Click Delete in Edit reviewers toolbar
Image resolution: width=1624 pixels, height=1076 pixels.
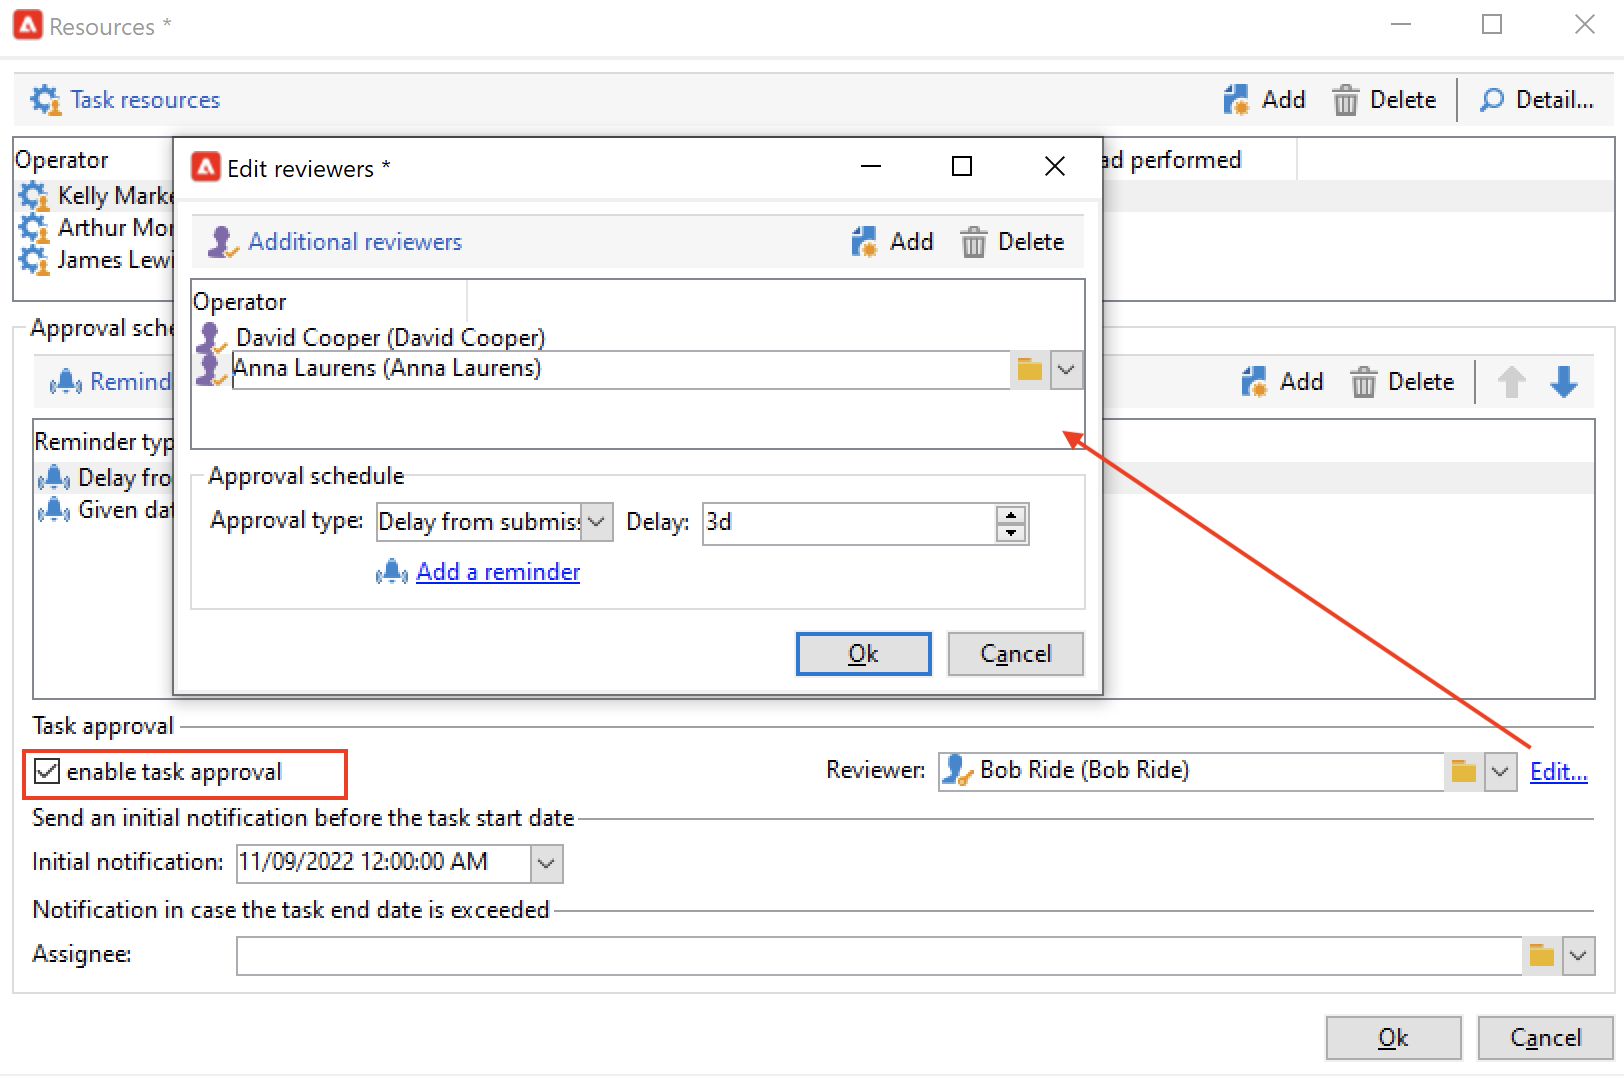point(1012,242)
